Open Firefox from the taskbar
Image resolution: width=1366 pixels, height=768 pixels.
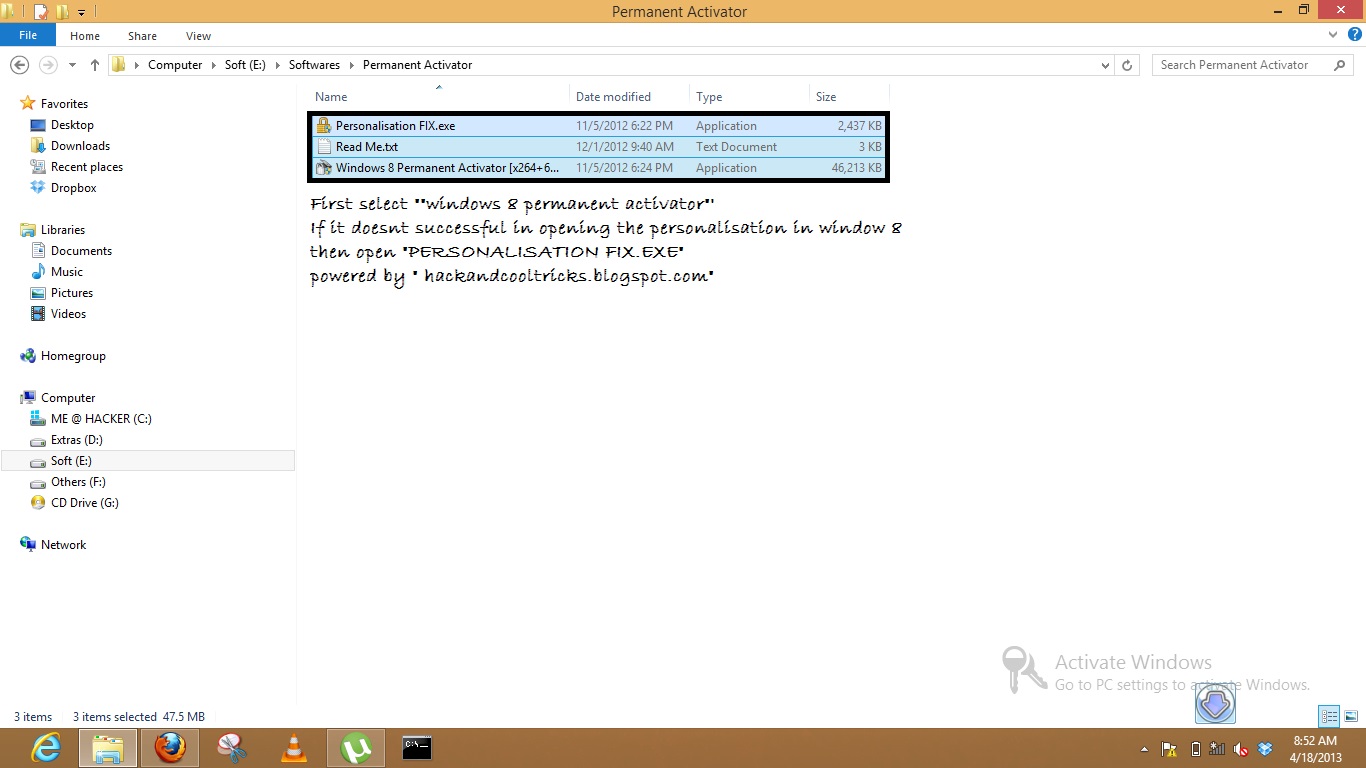pos(170,748)
